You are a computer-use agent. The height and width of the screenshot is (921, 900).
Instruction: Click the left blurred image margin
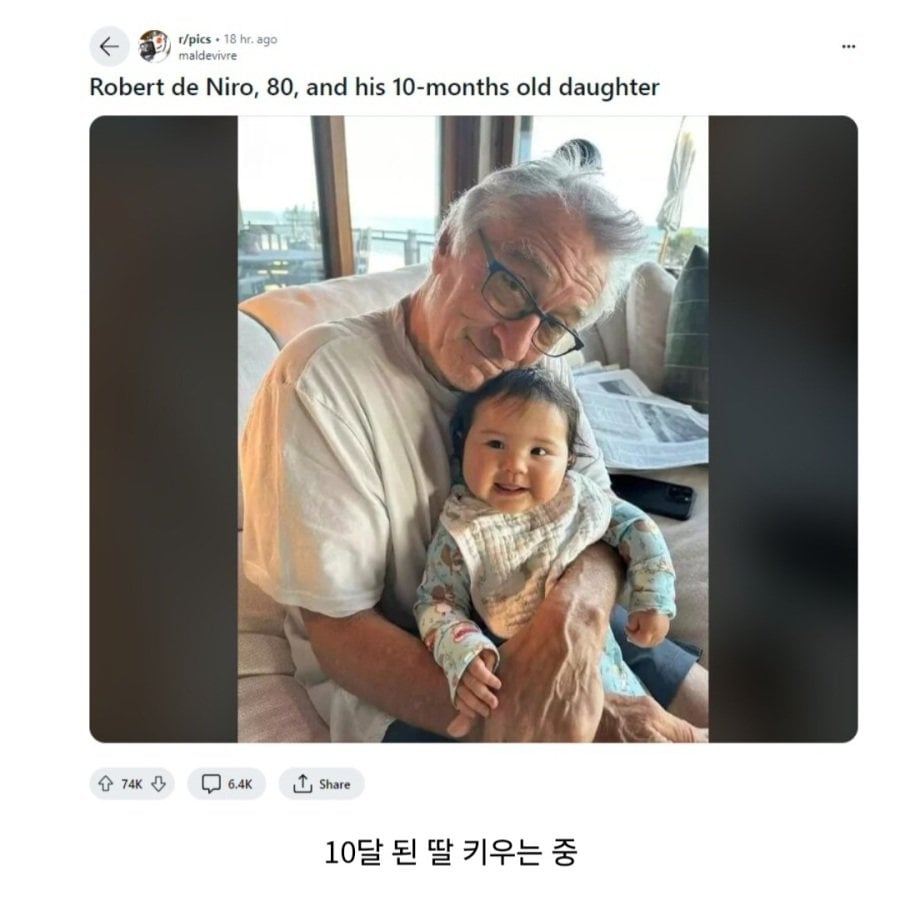point(163,429)
